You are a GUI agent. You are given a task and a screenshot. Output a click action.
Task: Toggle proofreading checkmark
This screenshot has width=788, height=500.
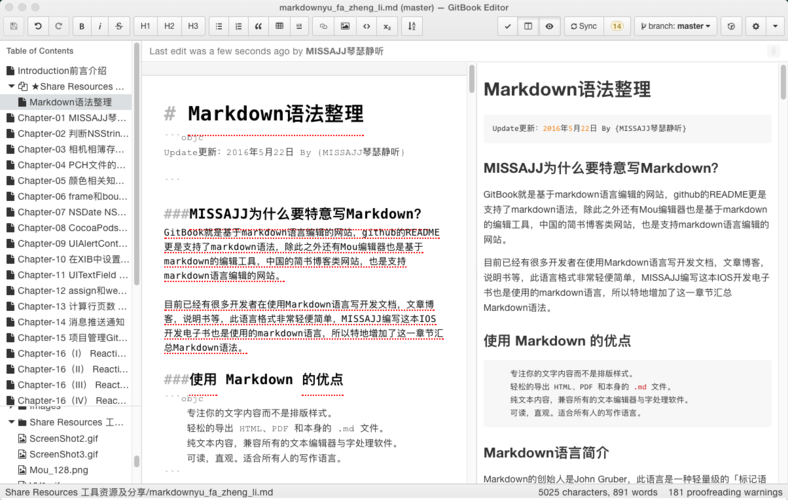[x=508, y=26]
